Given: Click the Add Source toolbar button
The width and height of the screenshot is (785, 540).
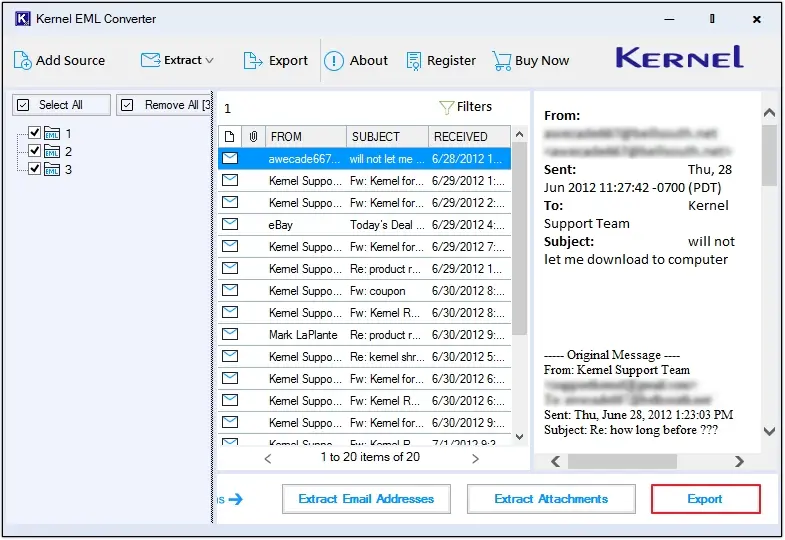Looking at the screenshot, I should 60,61.
